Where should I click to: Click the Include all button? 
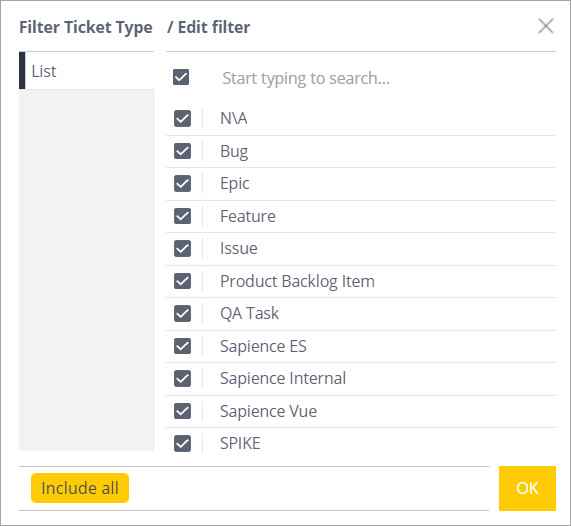(80, 488)
